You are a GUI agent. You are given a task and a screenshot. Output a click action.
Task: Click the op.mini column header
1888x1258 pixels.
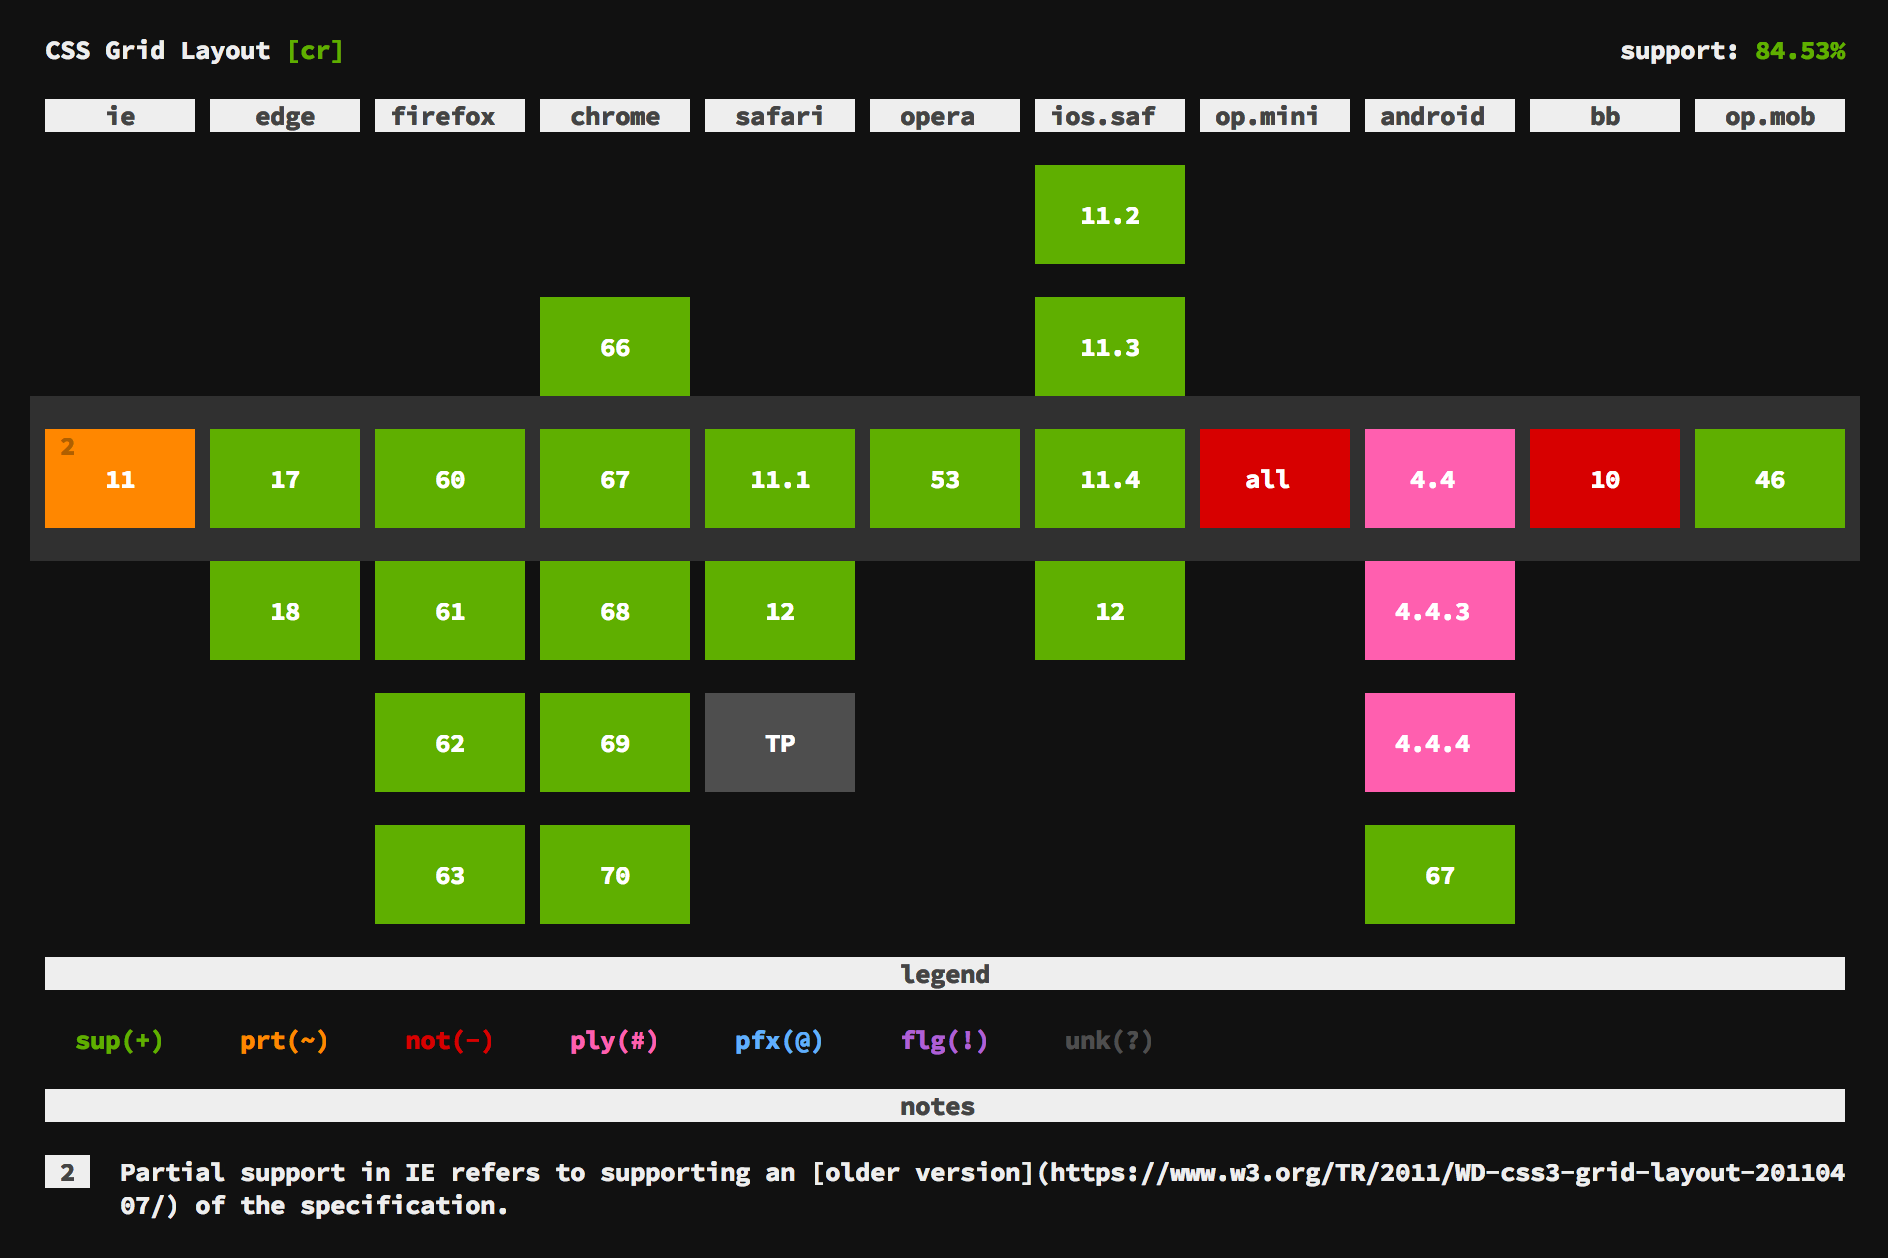(1275, 116)
